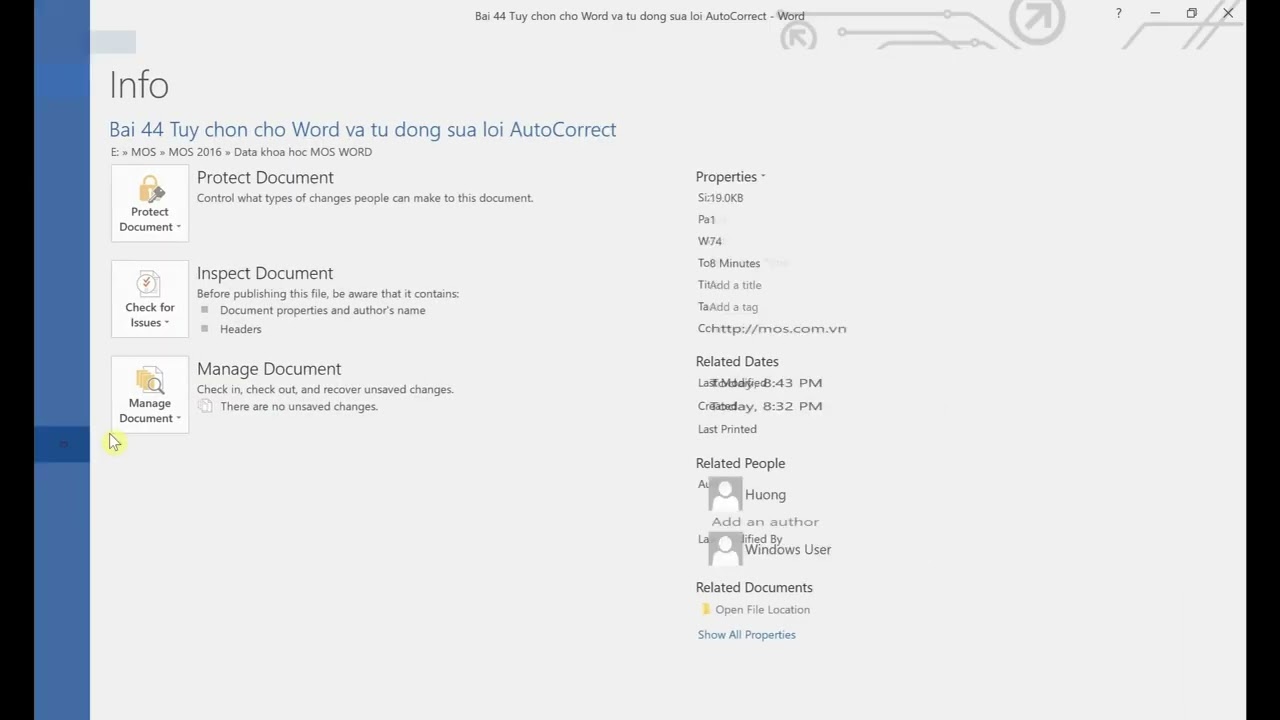Click 'There are no unsaved changes' text
The image size is (1280, 720).
pos(299,407)
